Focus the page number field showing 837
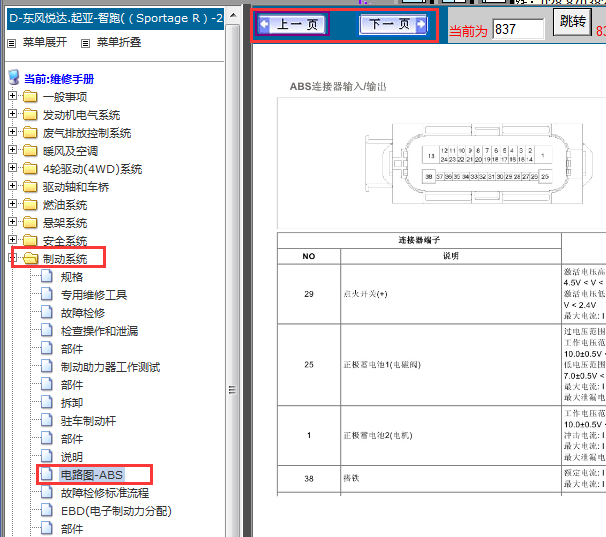Viewport: 606px width, 537px height. [518, 29]
